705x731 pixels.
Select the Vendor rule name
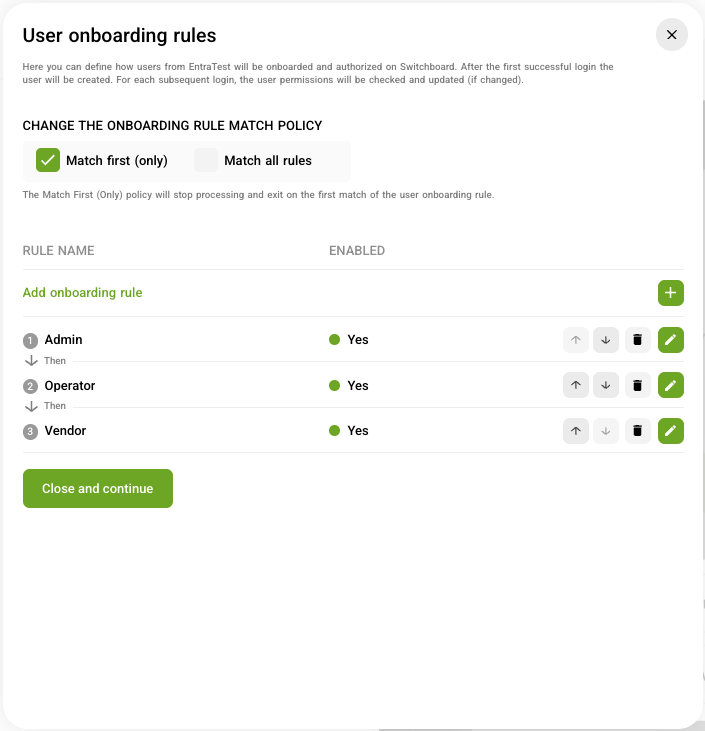coord(66,431)
